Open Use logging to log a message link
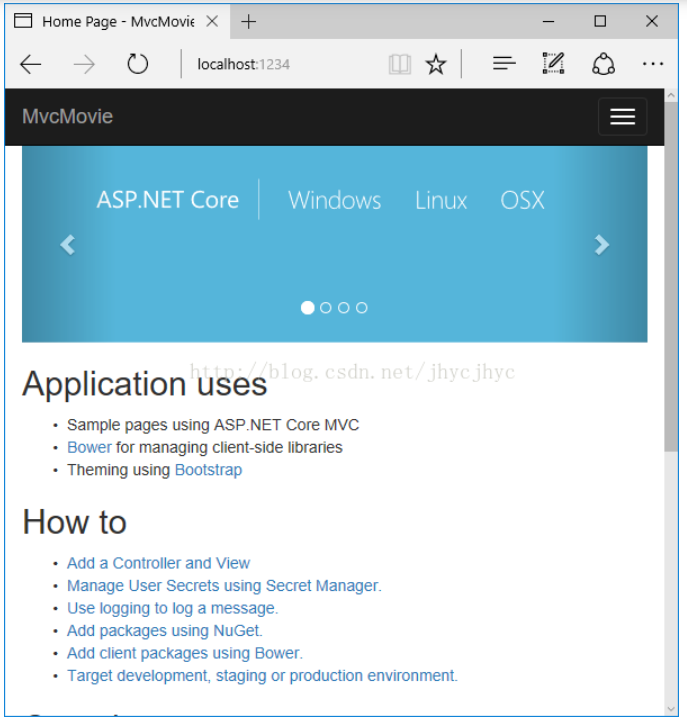This screenshot has width=687, height=718. pyautogui.click(x=173, y=608)
